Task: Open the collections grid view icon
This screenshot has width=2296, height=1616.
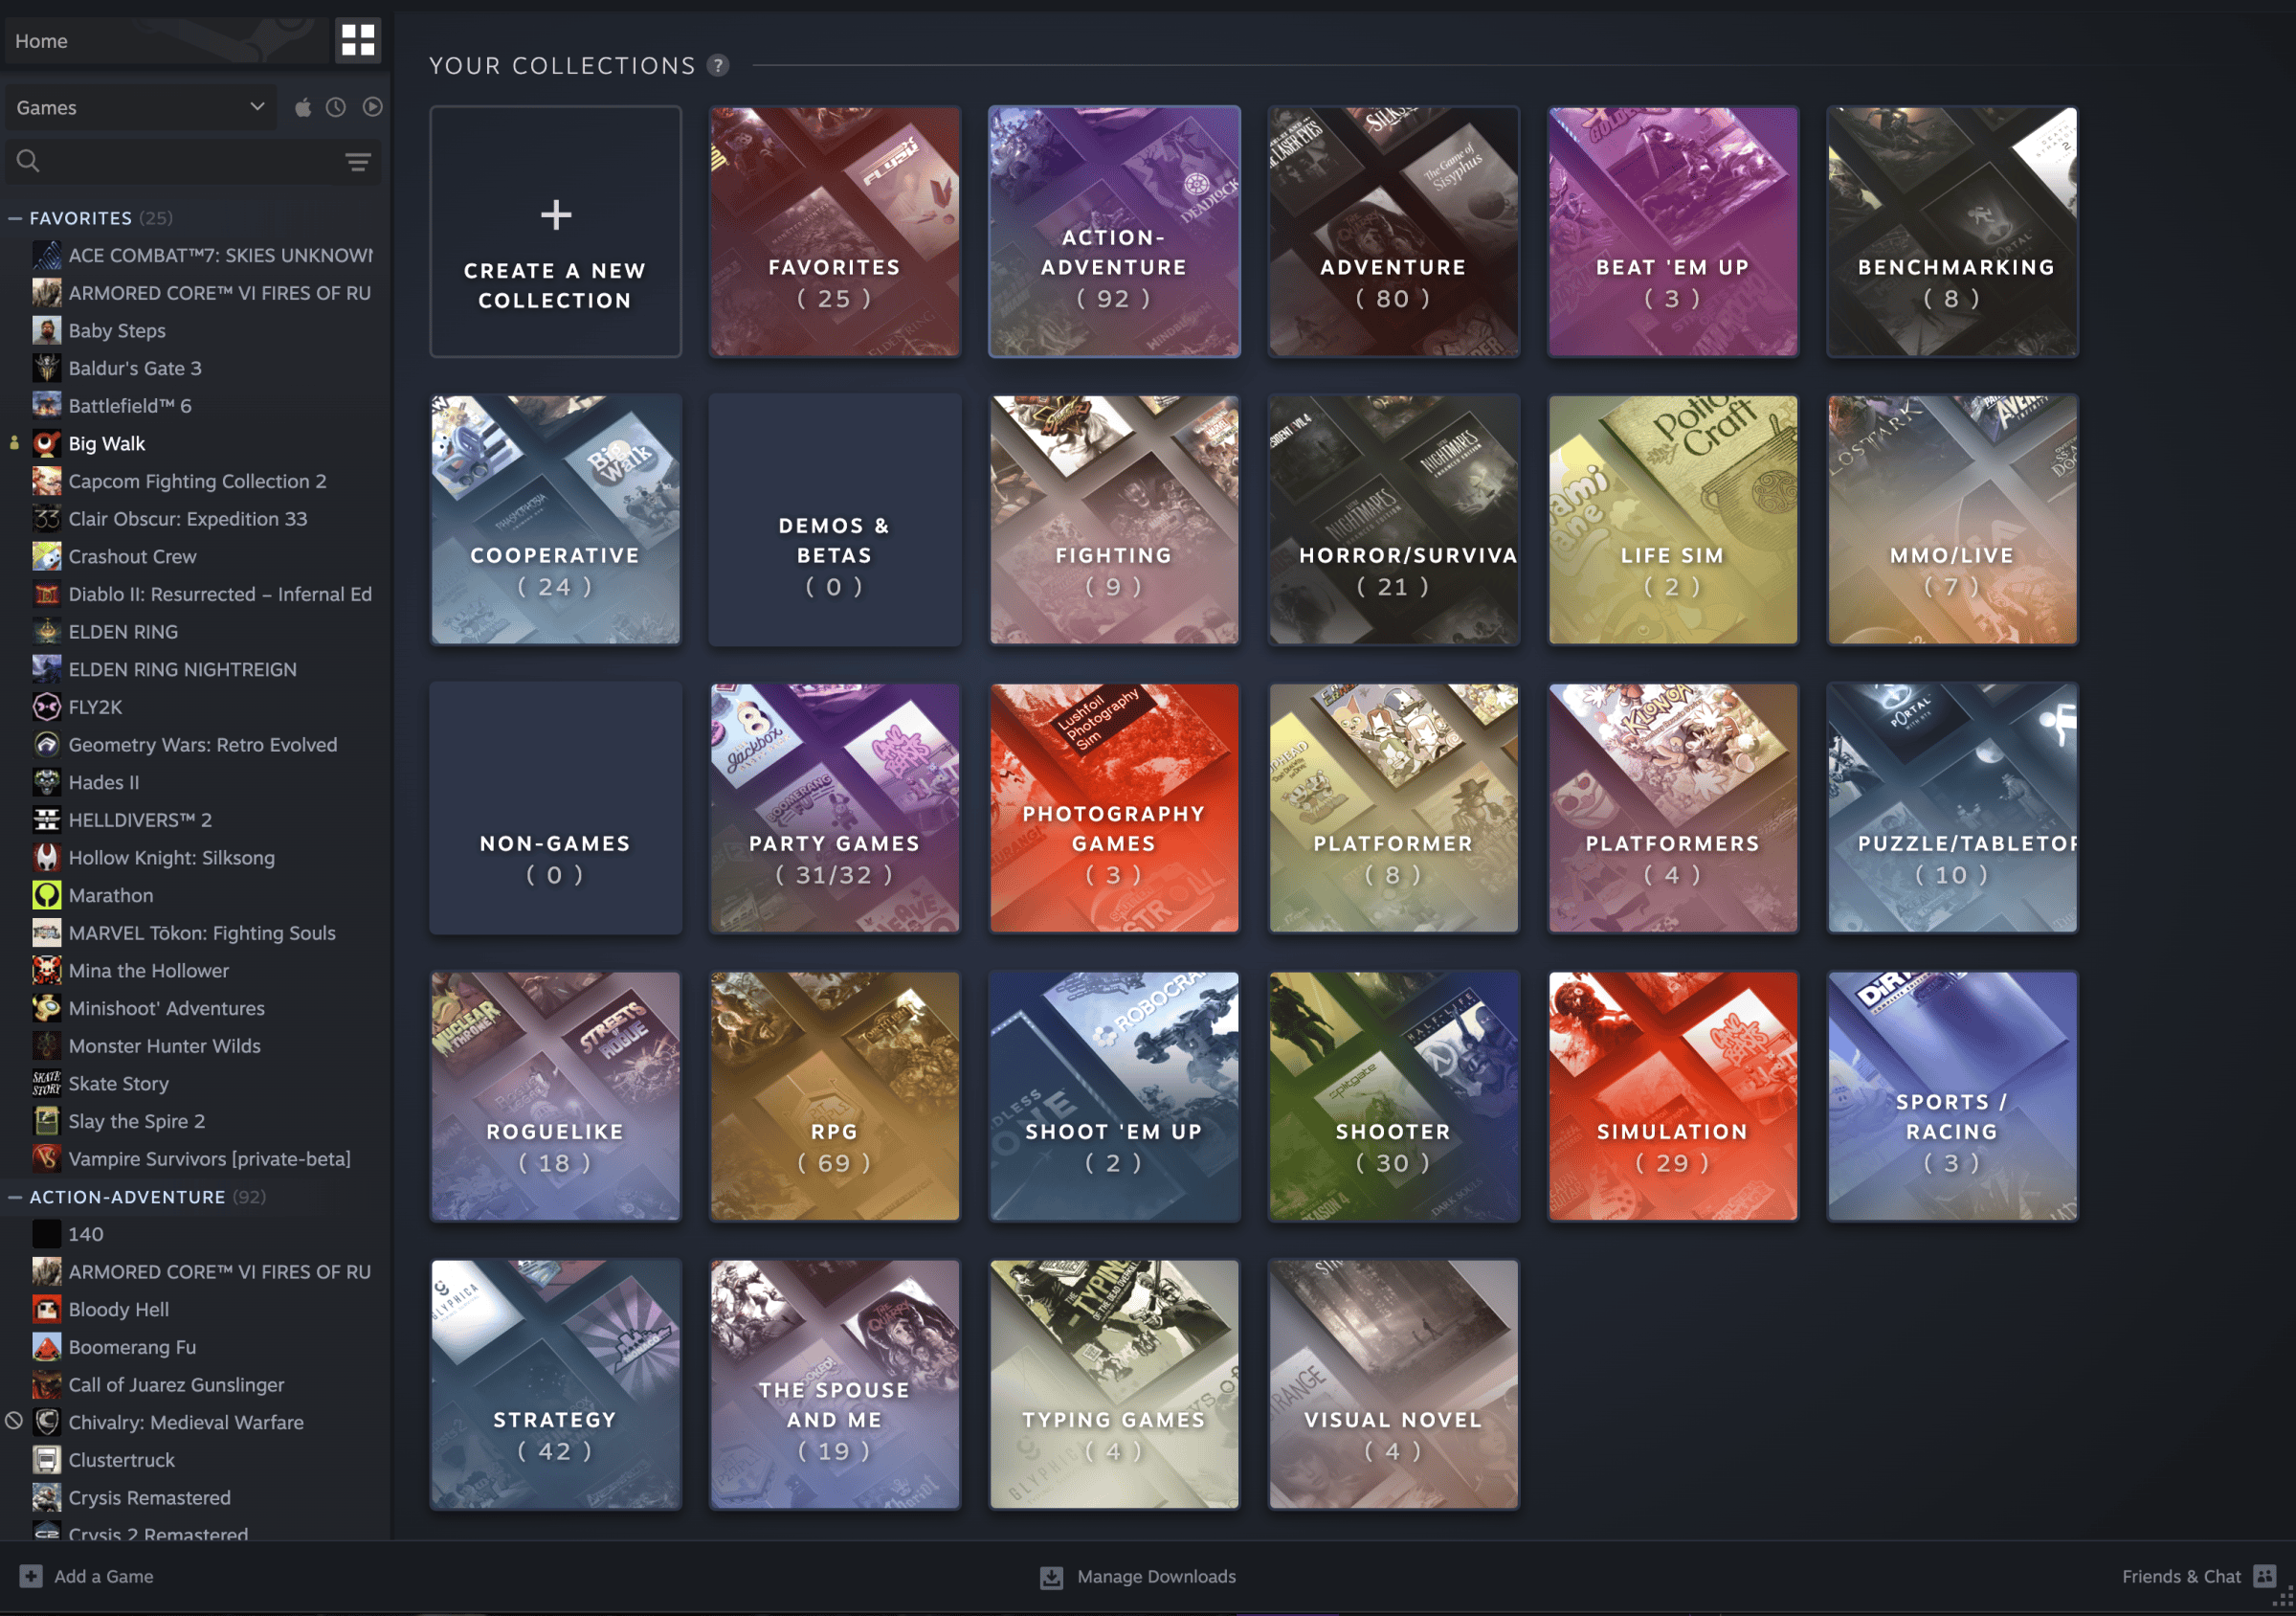Action: coord(357,40)
